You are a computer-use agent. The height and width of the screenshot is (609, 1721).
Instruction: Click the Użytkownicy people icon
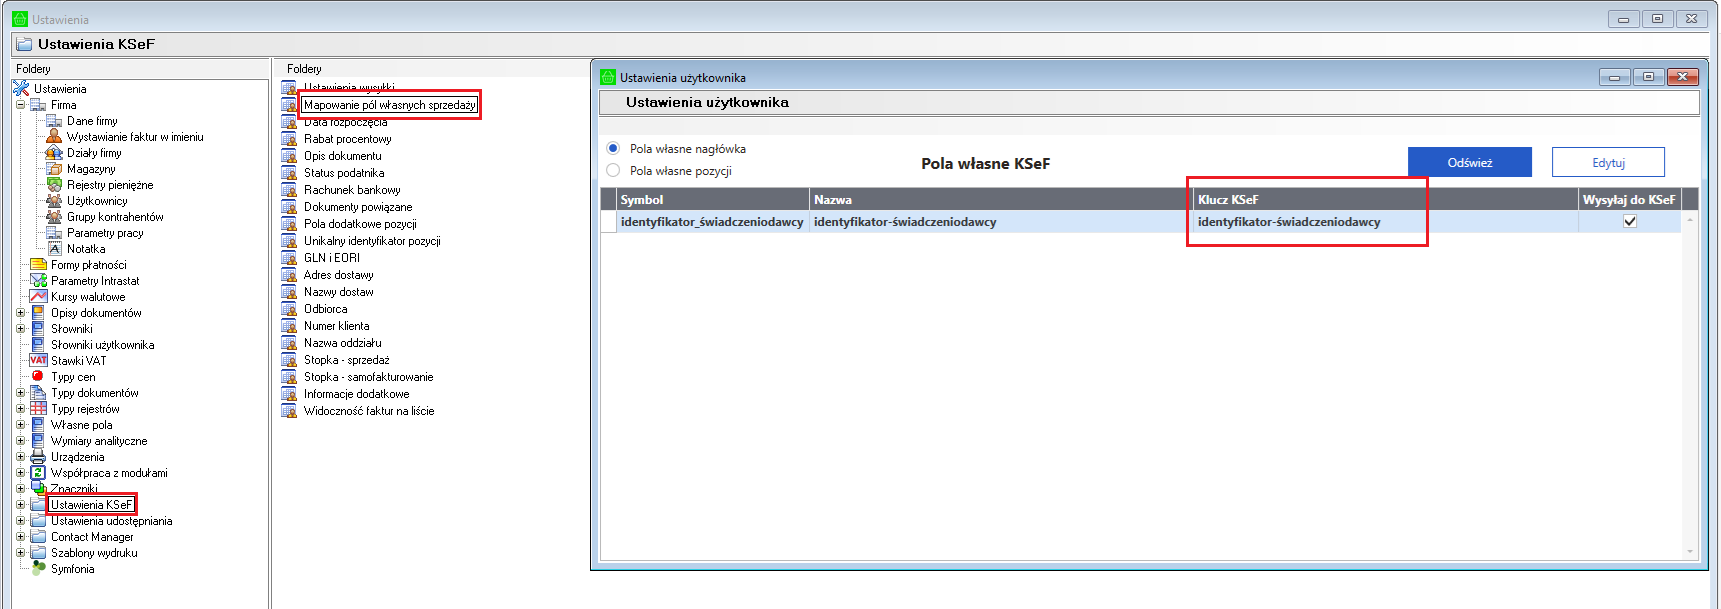coord(54,201)
